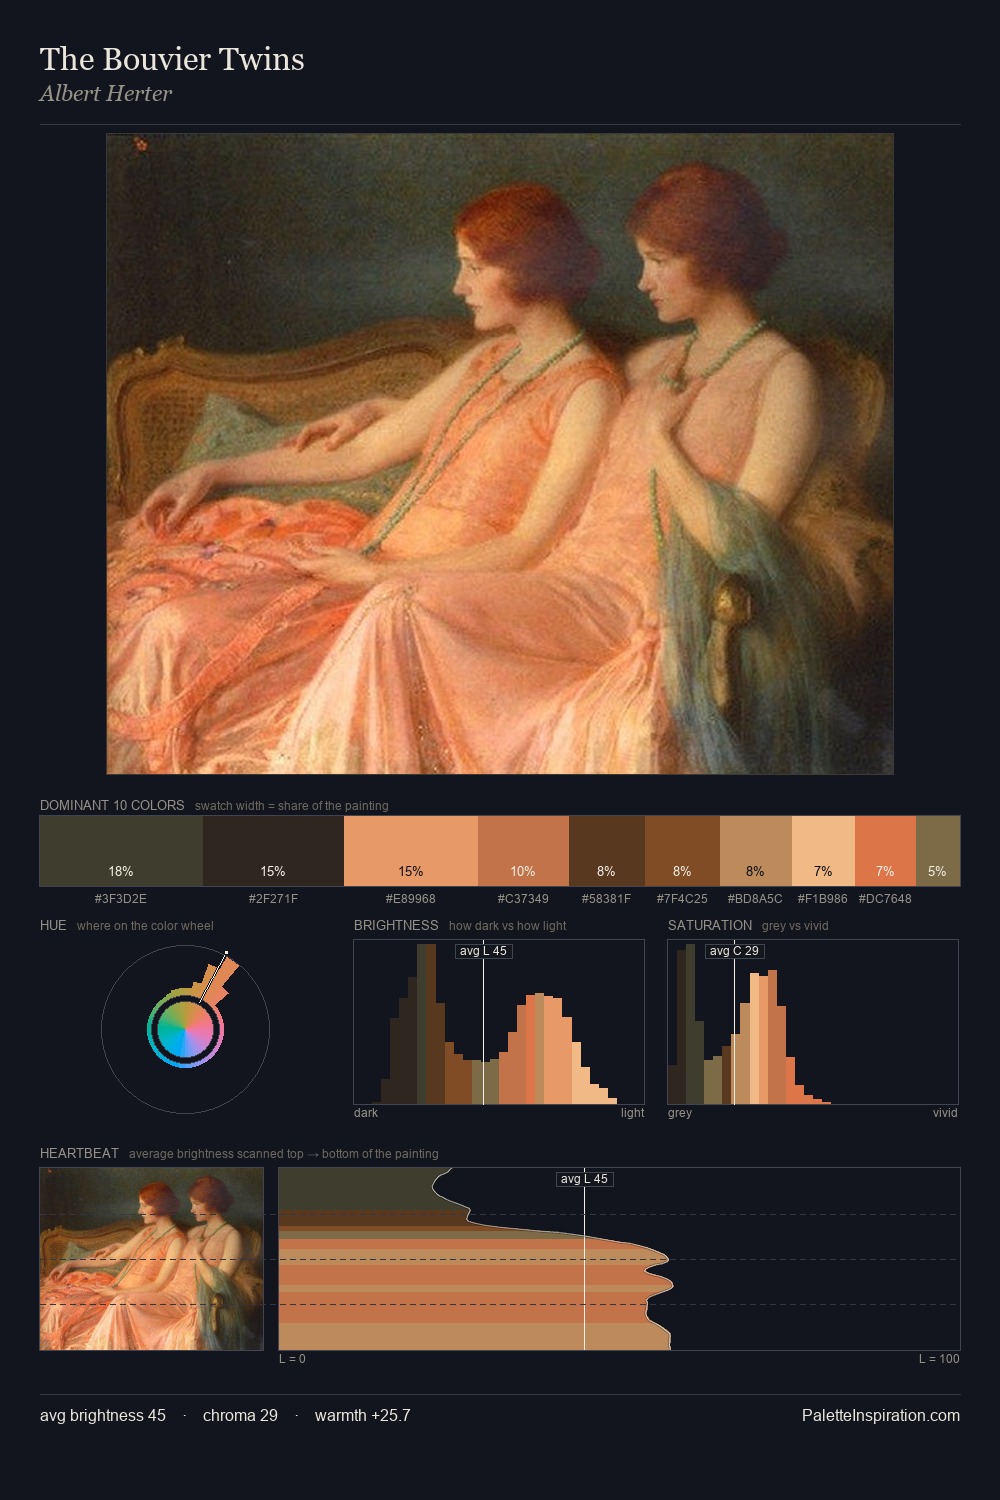Image resolution: width=1000 pixels, height=1500 pixels.
Task: Select the 5% khaki swatch
Action: point(938,851)
